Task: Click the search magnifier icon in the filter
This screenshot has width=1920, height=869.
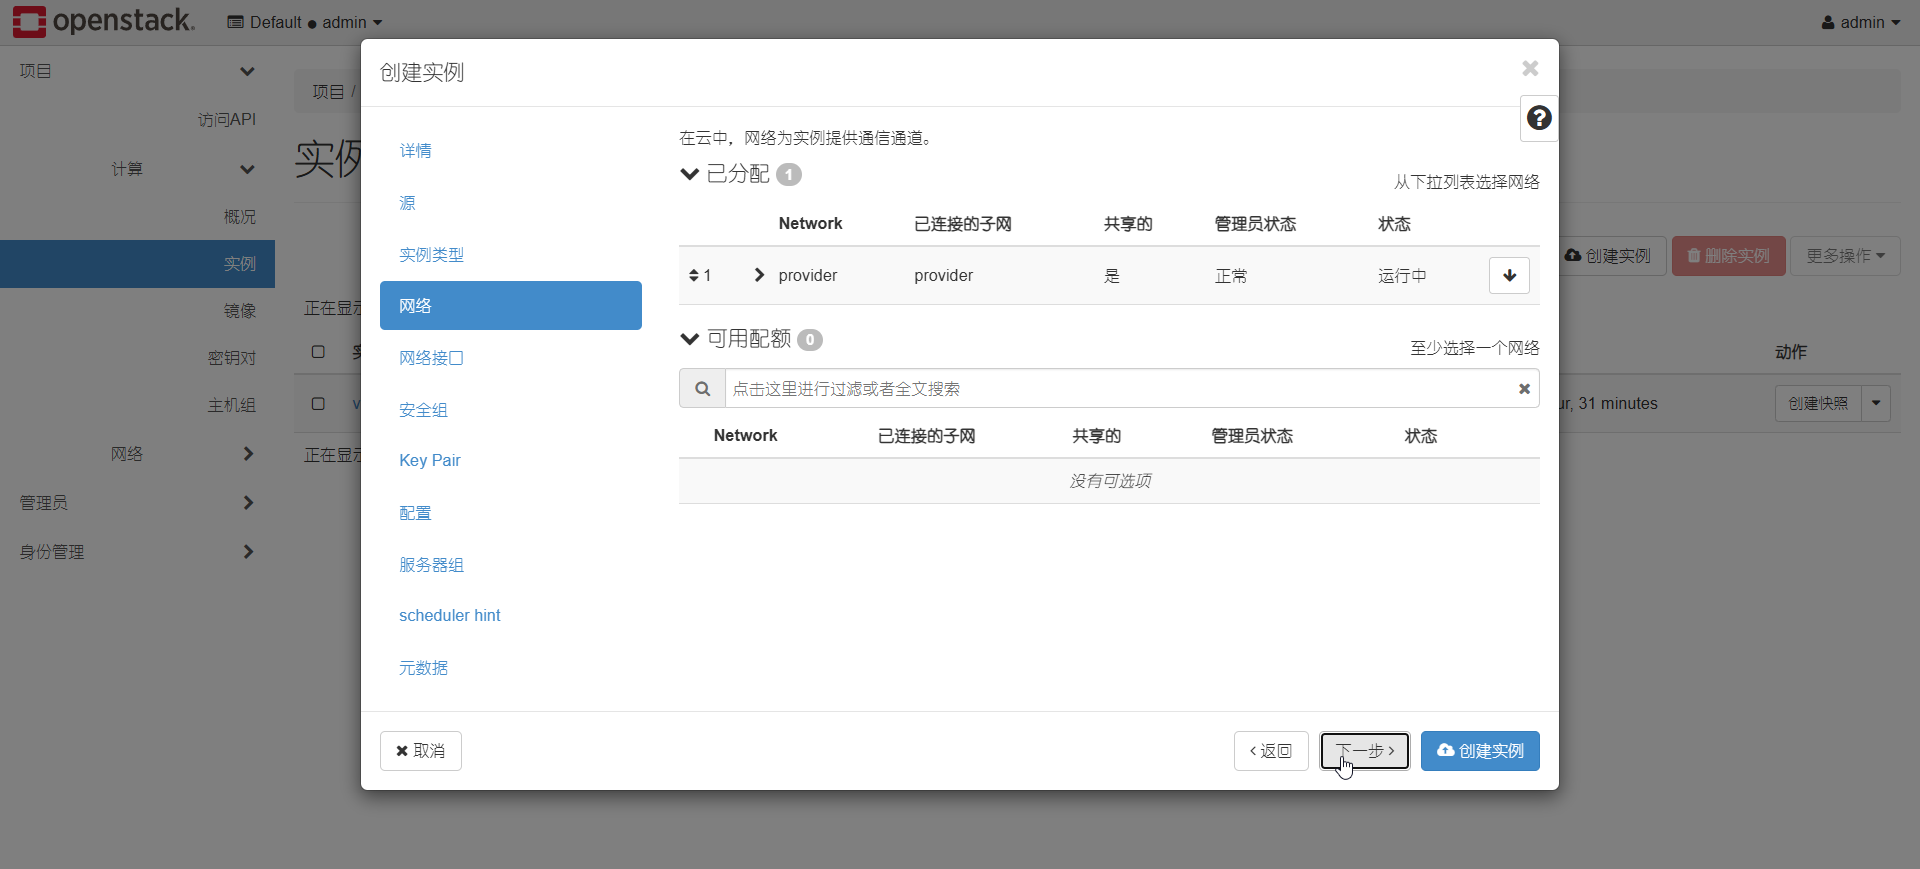Action: click(x=703, y=388)
